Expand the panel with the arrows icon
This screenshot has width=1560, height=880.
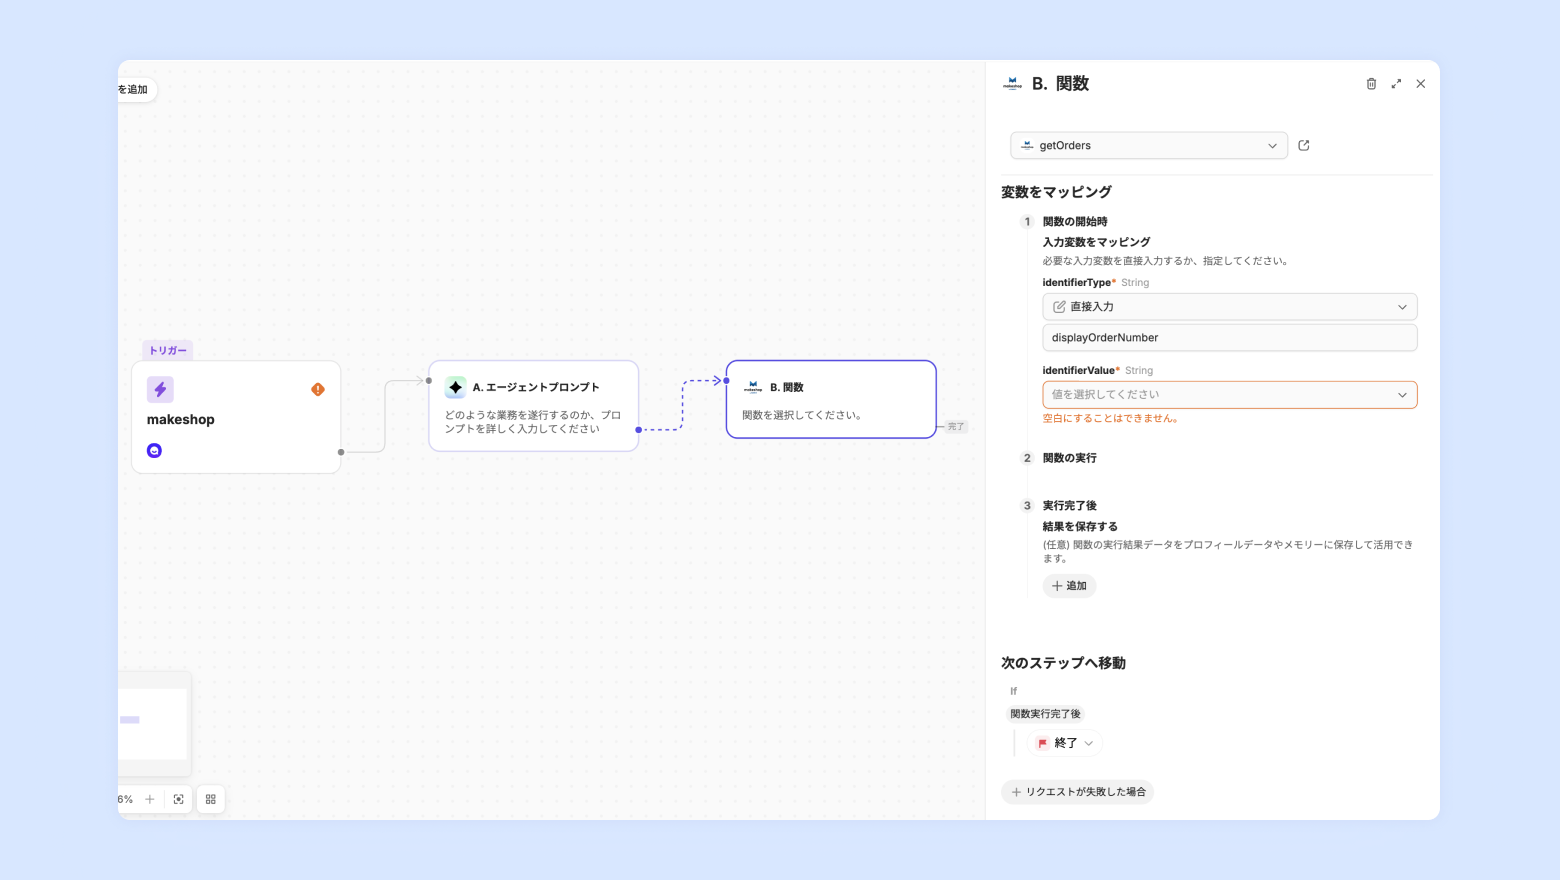click(x=1396, y=84)
